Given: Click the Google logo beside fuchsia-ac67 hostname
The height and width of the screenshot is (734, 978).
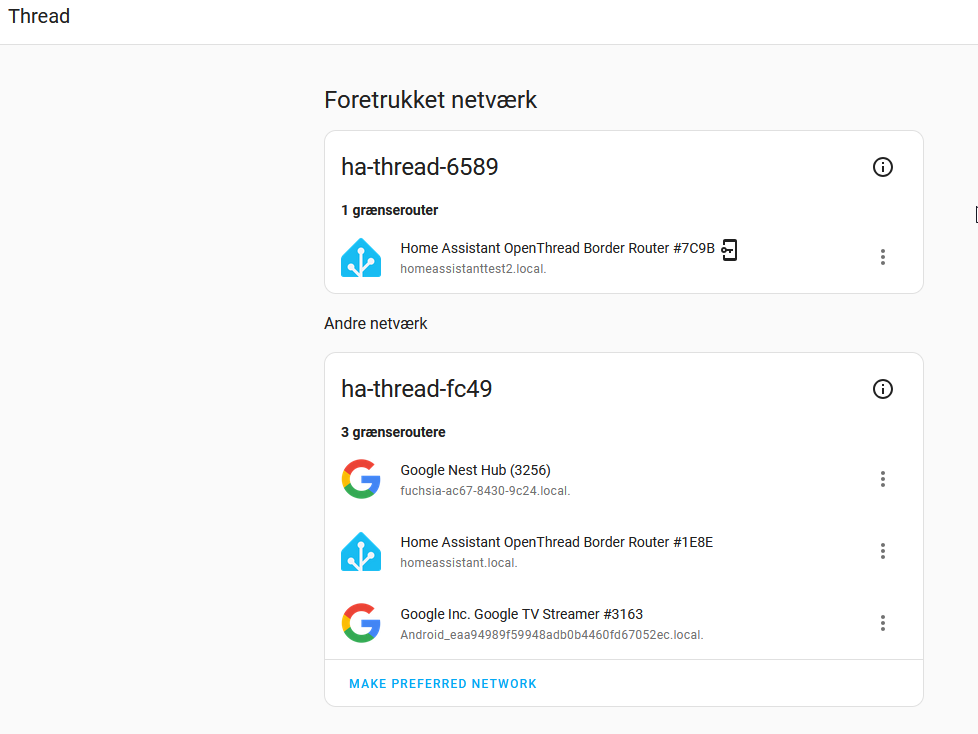Looking at the screenshot, I should click(360, 479).
